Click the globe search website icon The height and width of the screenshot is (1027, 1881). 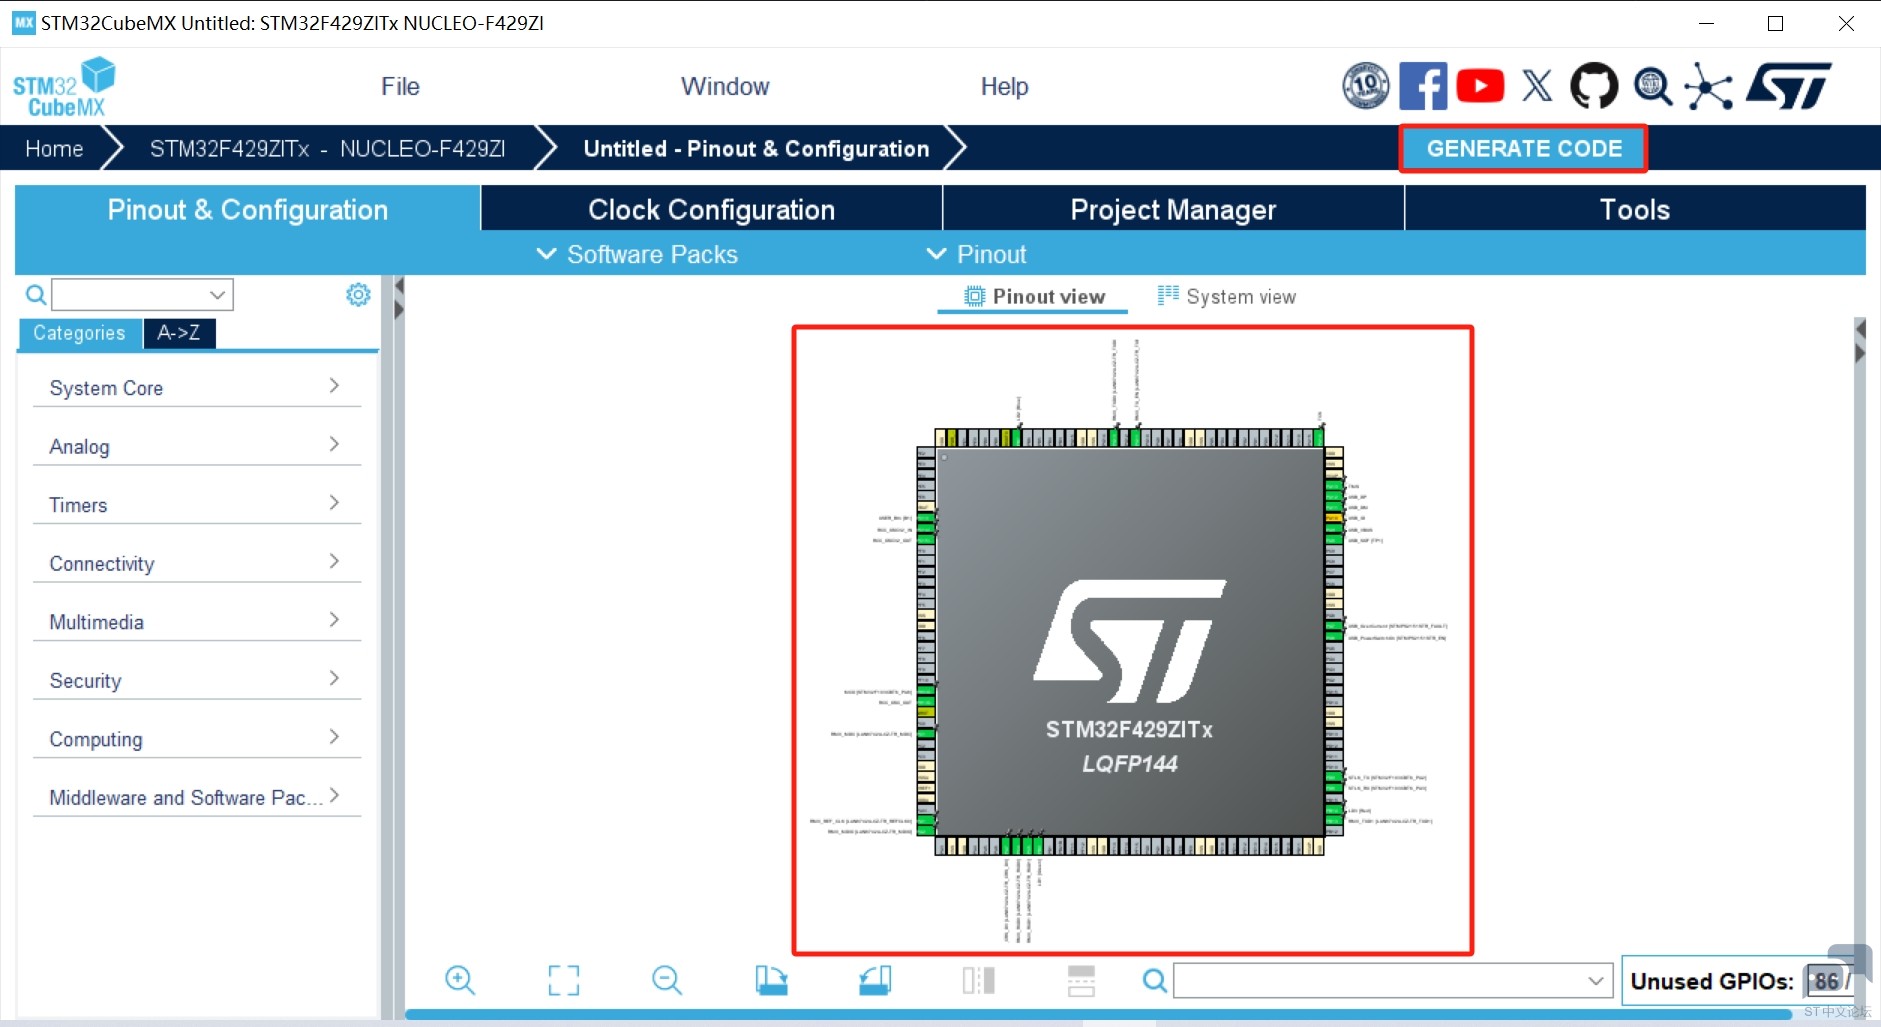click(1652, 87)
